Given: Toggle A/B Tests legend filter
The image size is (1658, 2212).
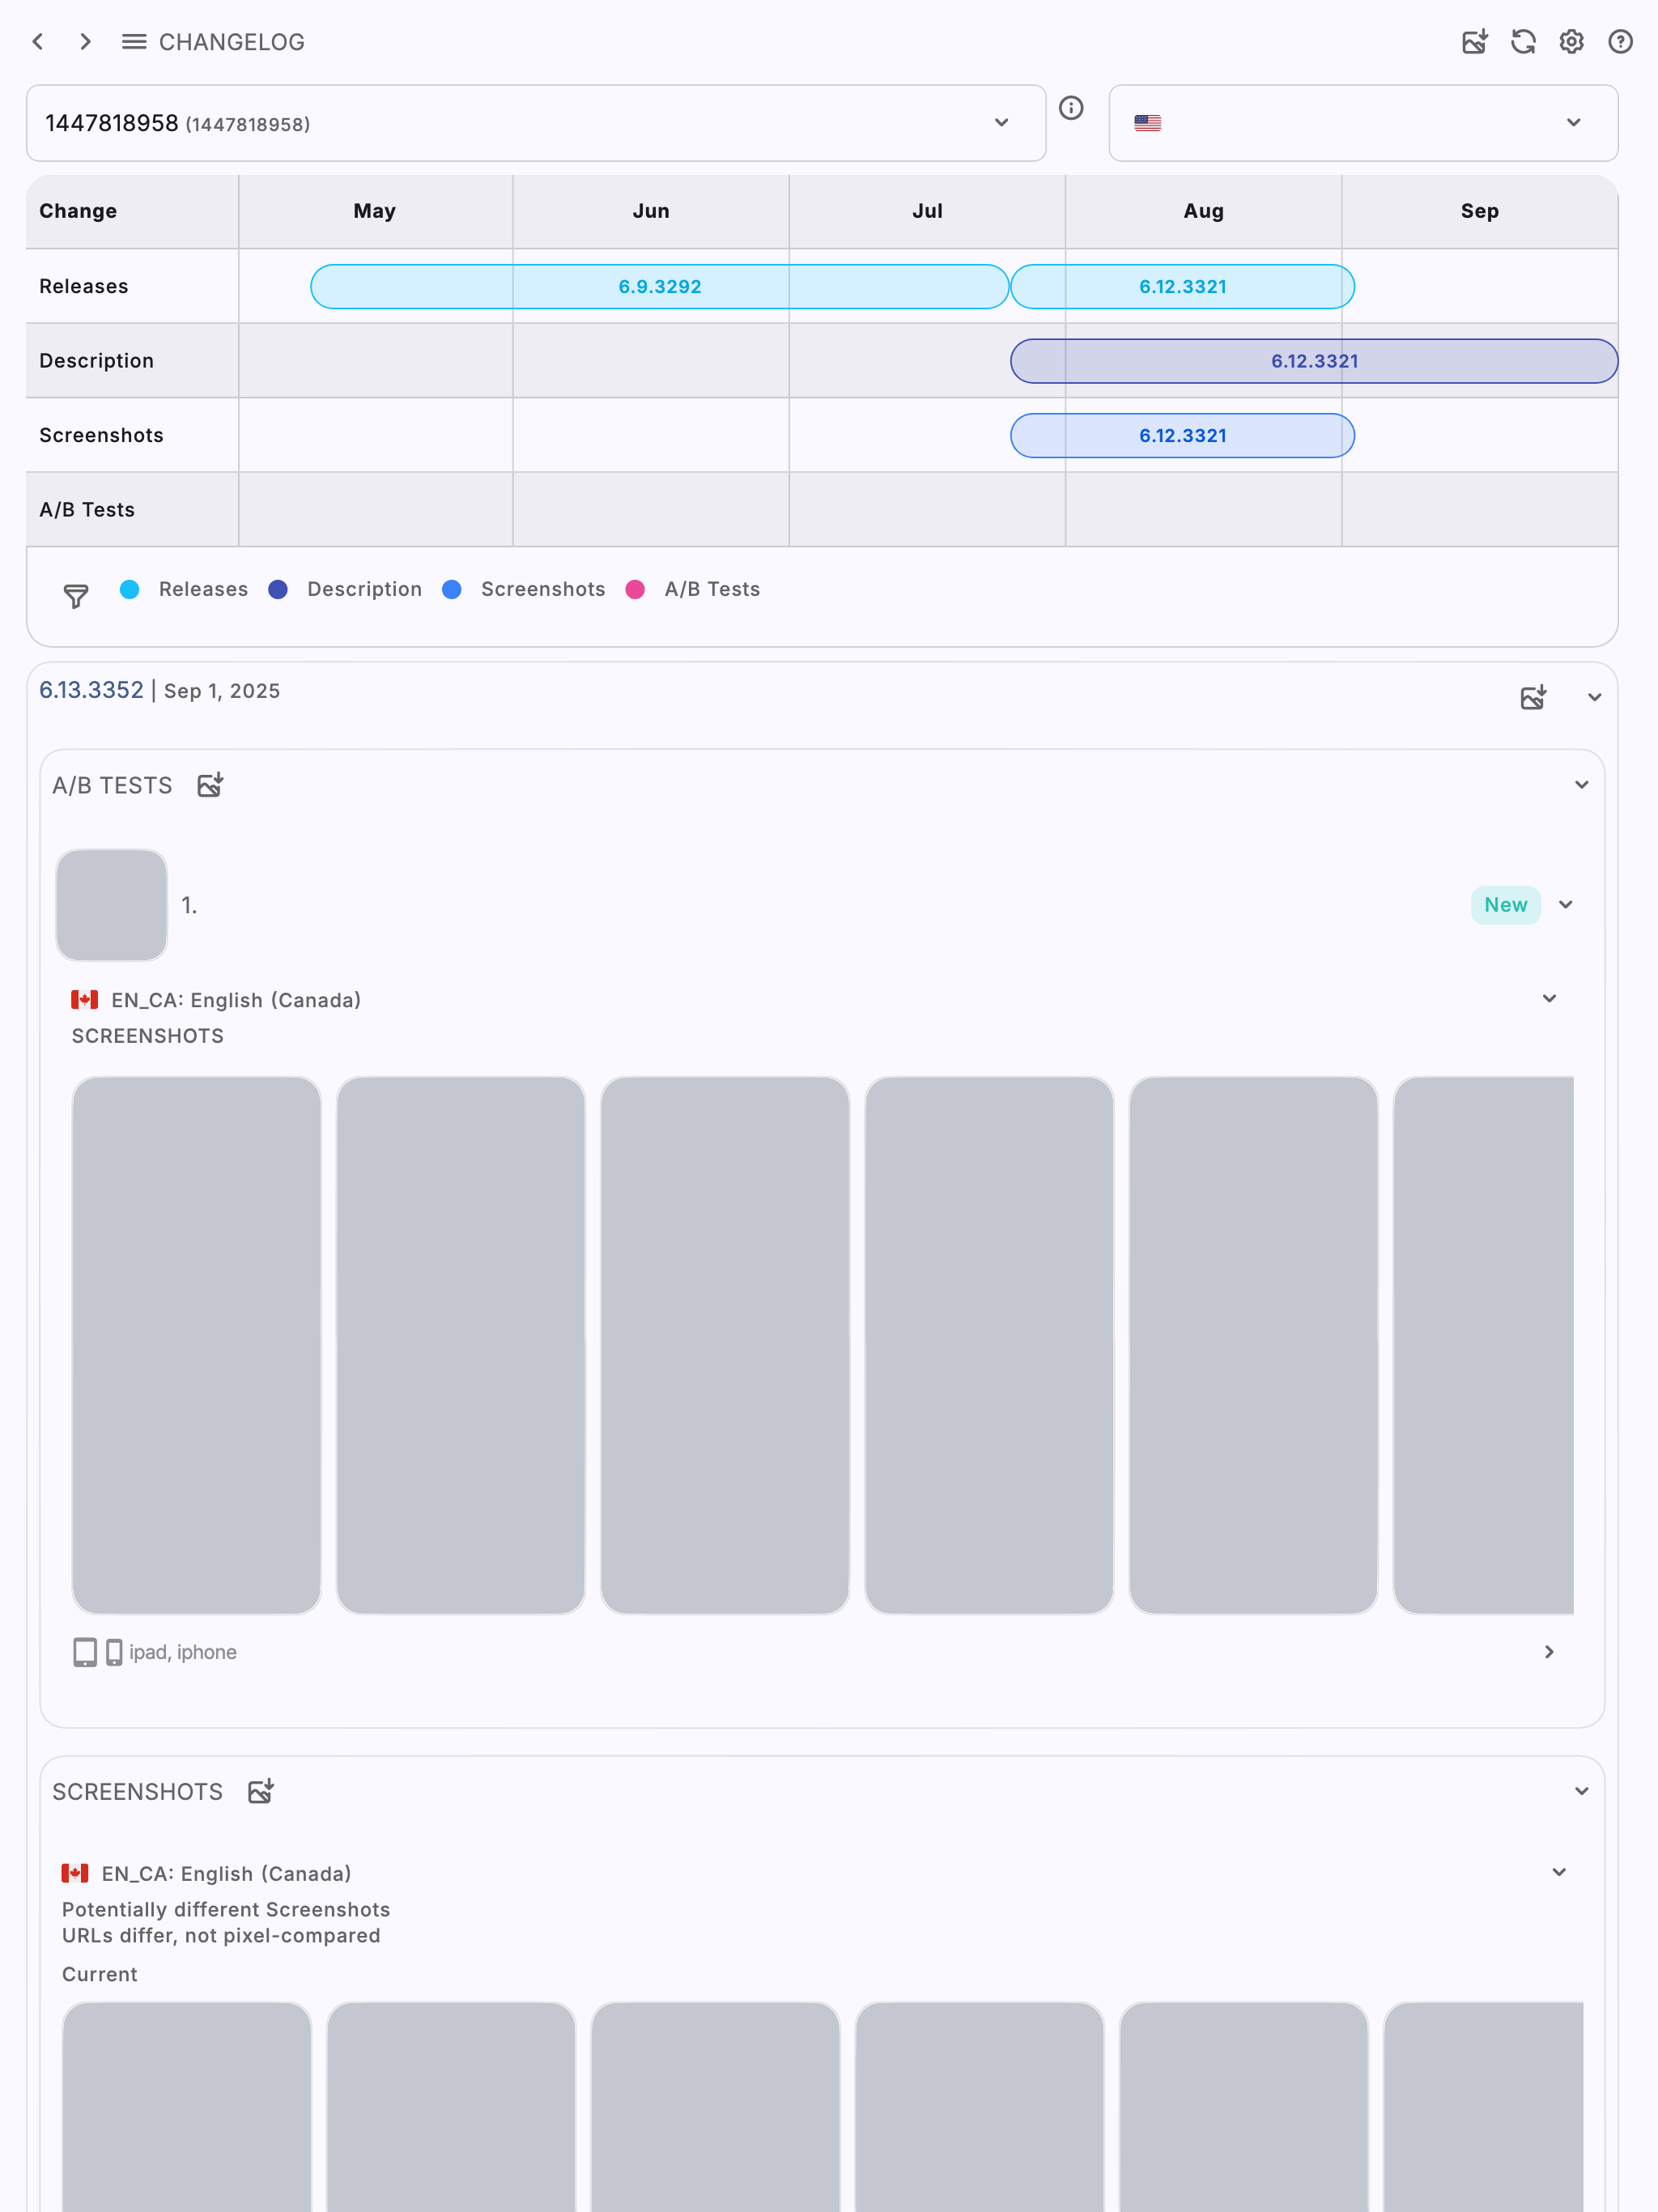Looking at the screenshot, I should click(693, 589).
